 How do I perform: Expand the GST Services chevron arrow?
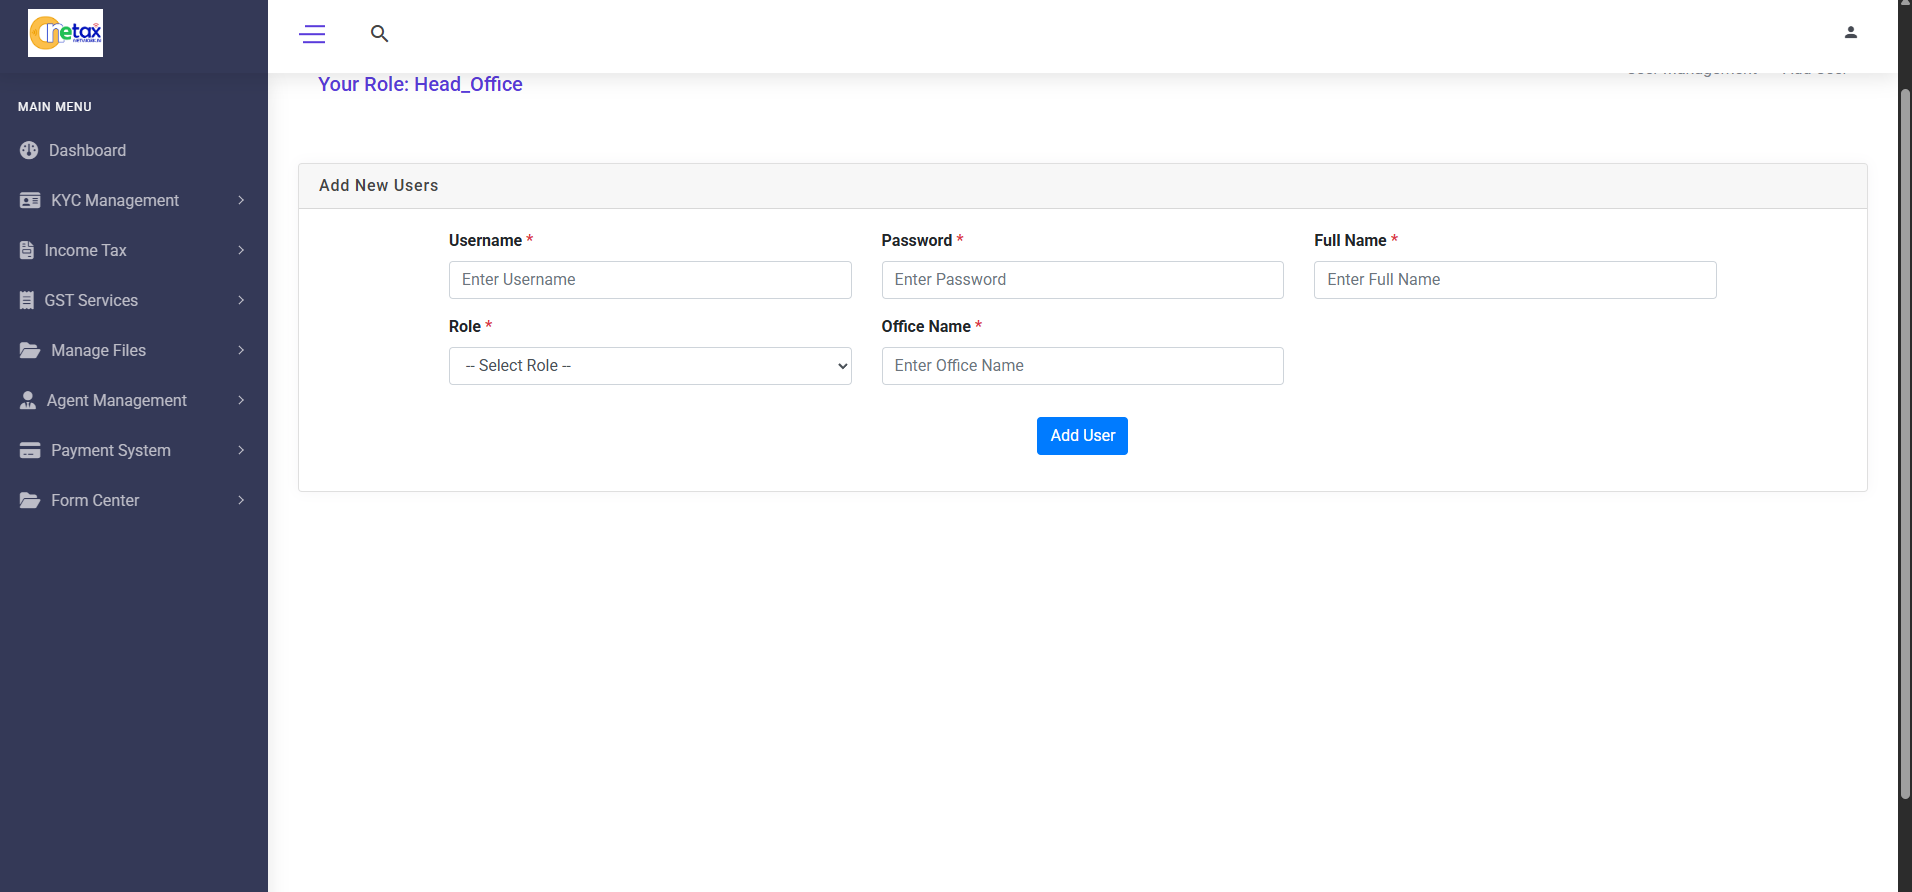(x=241, y=300)
